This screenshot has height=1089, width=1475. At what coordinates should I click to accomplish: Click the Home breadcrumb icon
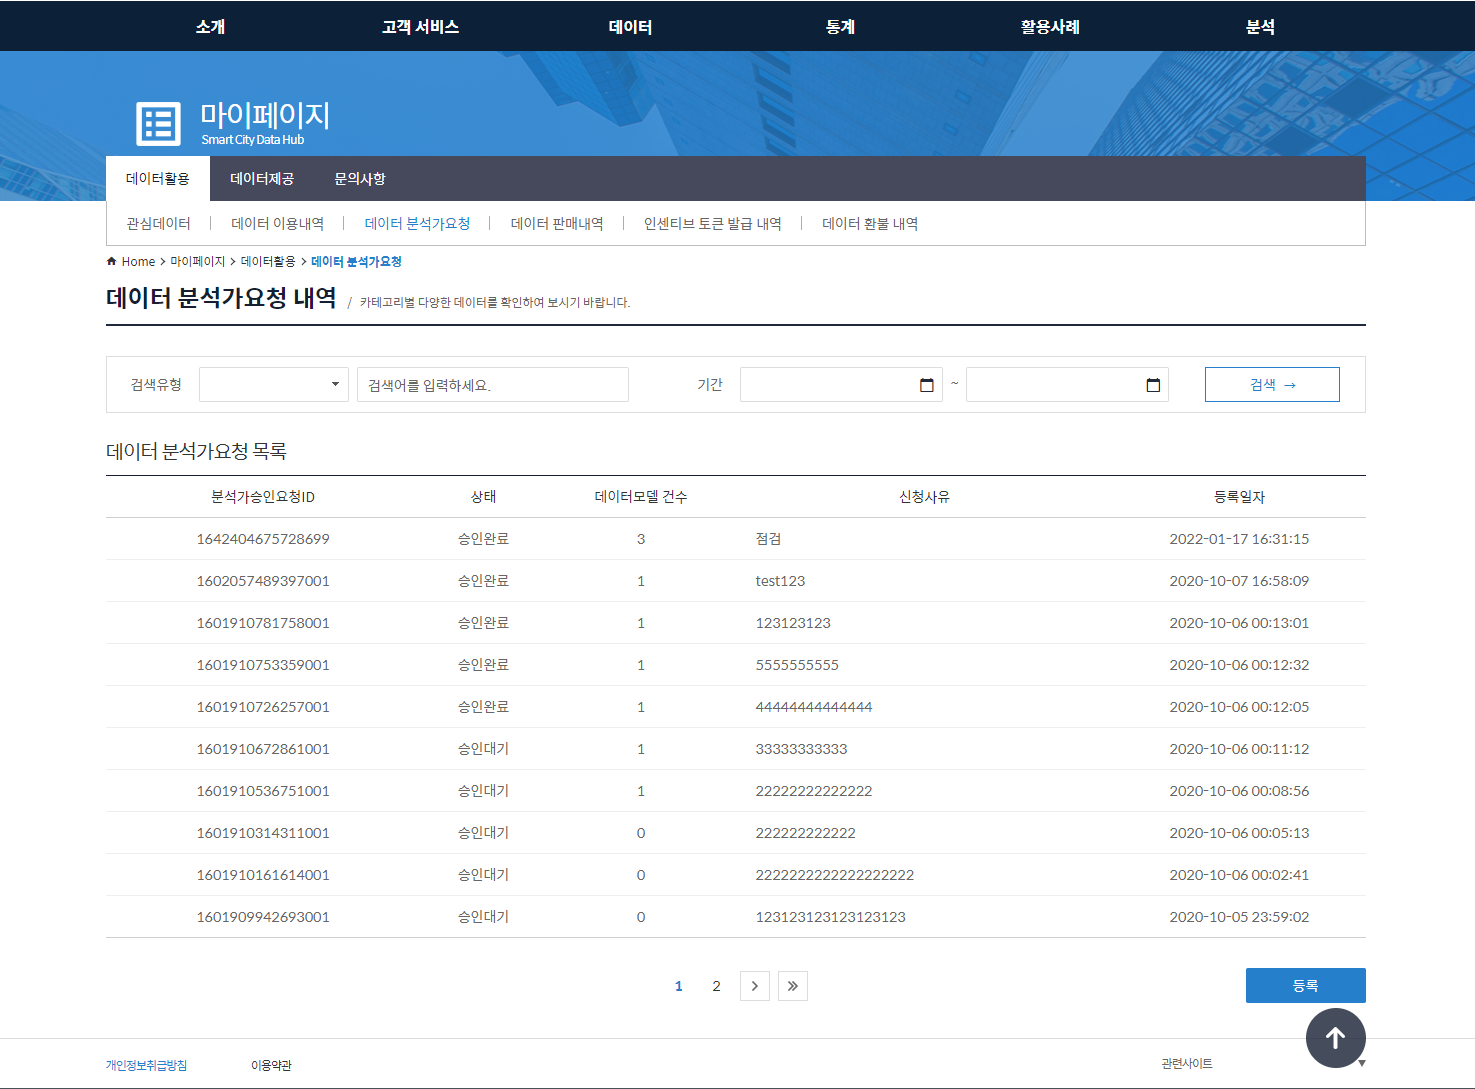click(112, 262)
